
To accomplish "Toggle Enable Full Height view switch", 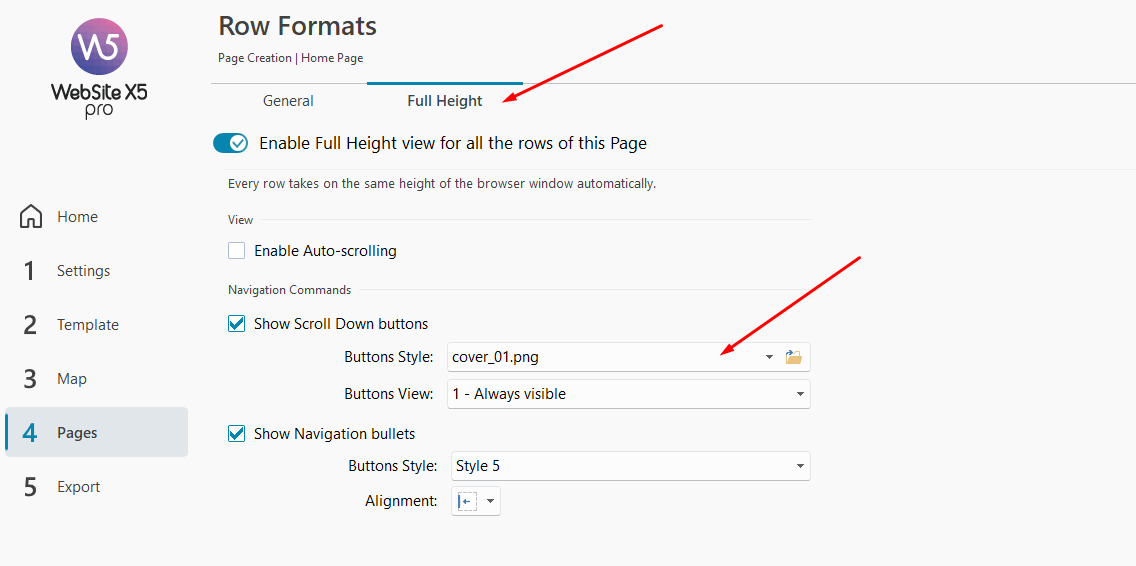I will (x=231, y=143).
